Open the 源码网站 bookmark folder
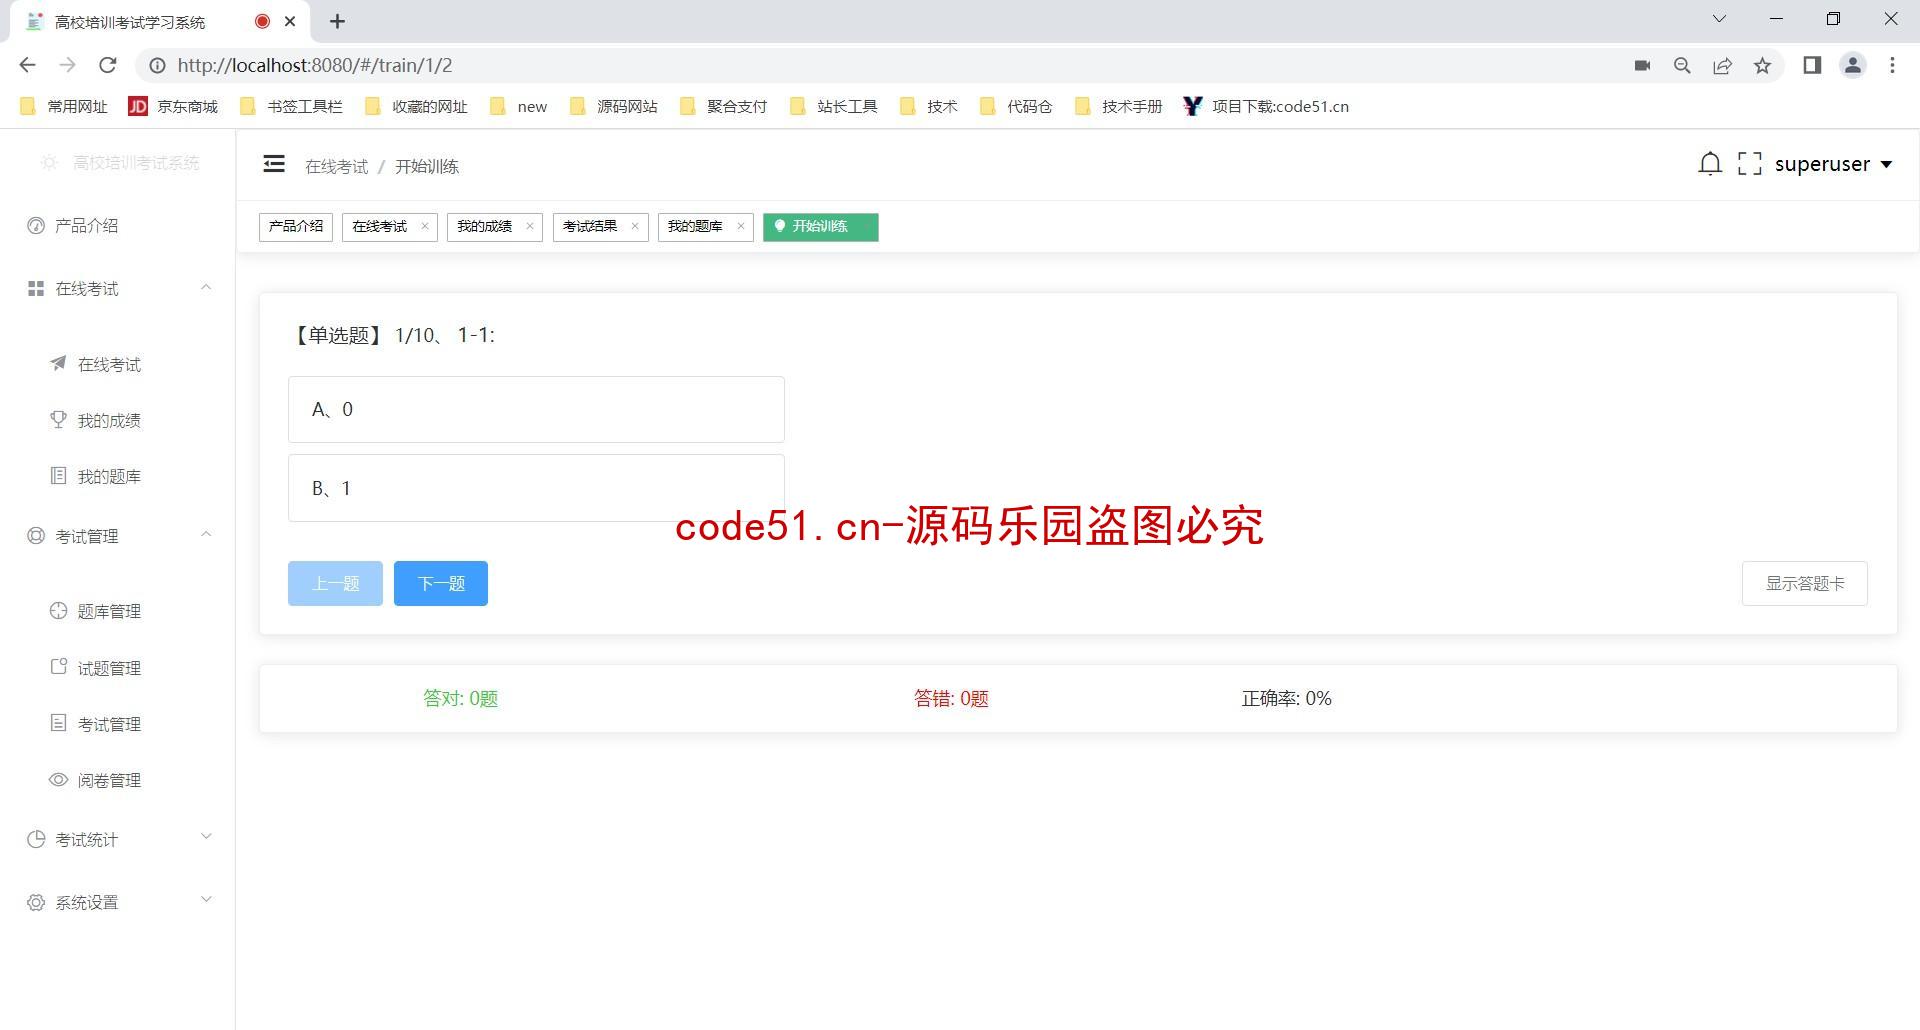Screen dimensions: 1920x1030 [x=614, y=106]
